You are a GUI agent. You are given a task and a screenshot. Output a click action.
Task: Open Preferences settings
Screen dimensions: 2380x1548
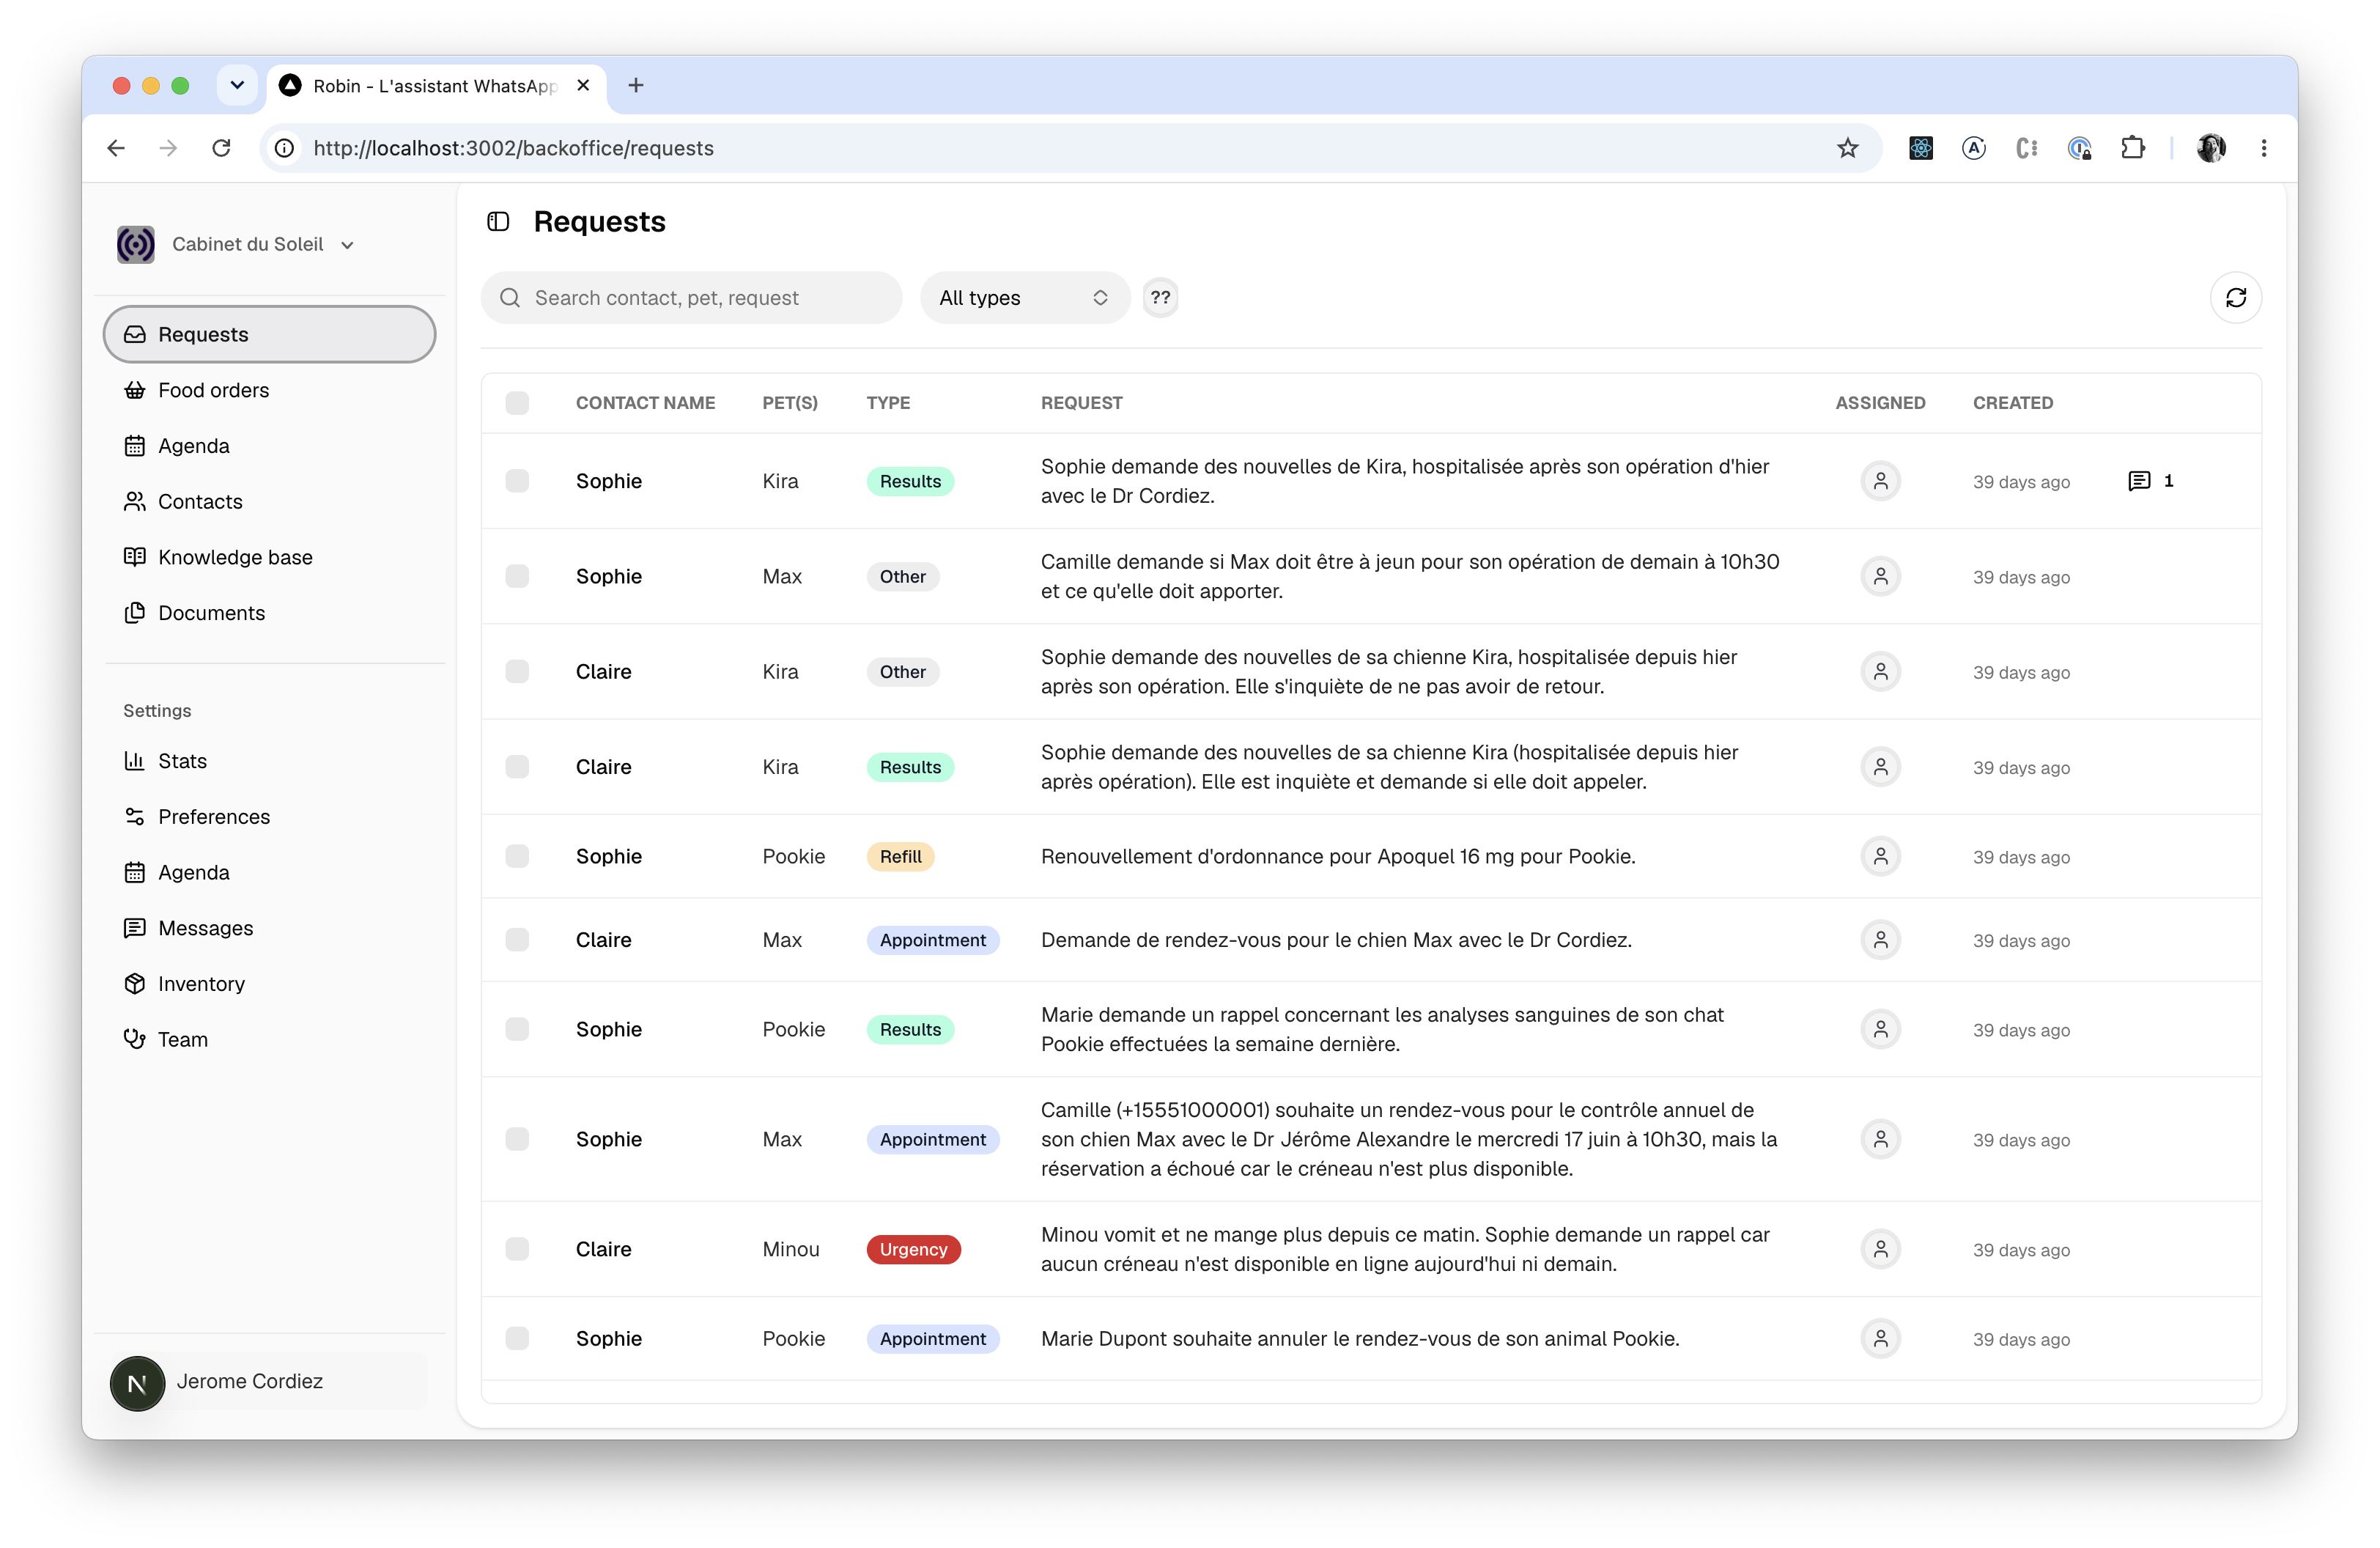click(x=269, y=817)
